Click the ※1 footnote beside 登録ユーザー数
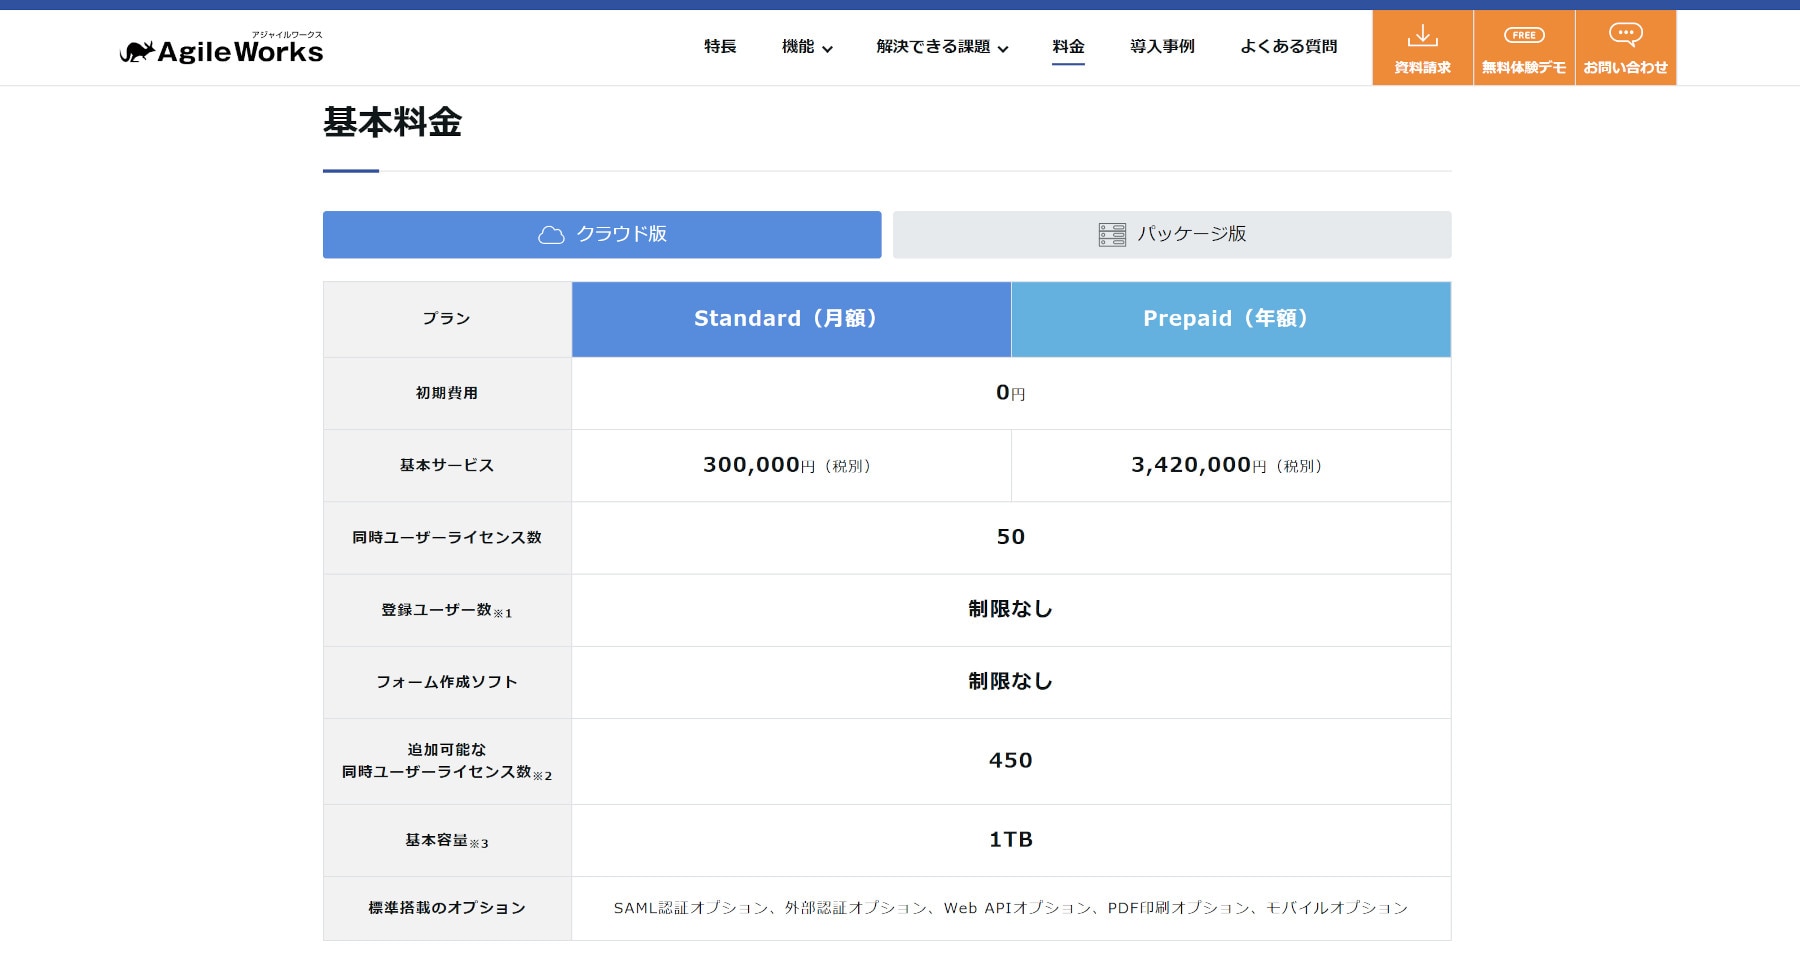1800x954 pixels. pos(503,613)
